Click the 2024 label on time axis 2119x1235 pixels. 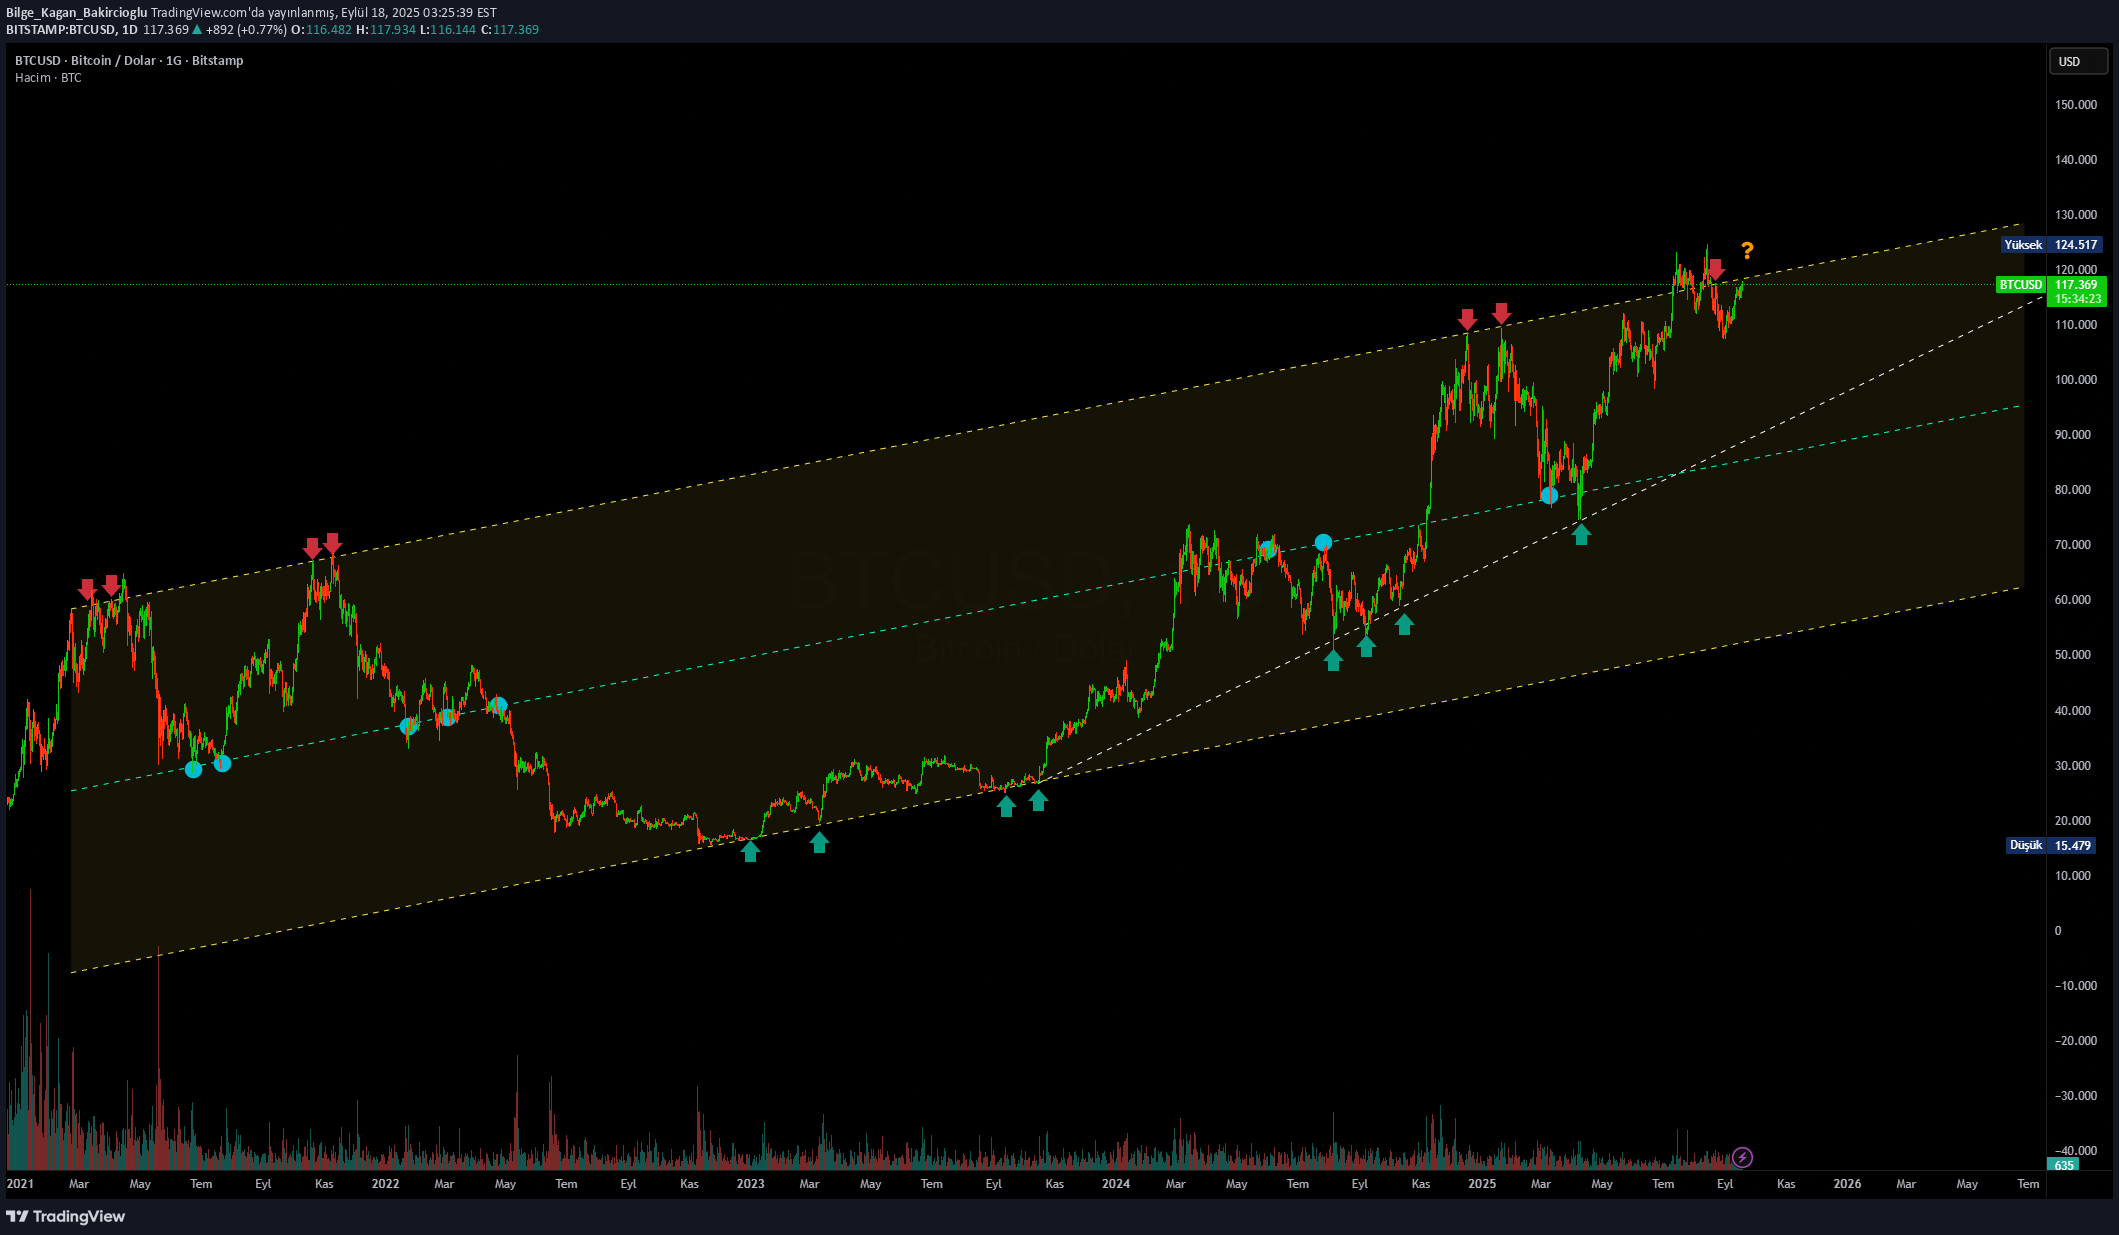pos(1115,1184)
